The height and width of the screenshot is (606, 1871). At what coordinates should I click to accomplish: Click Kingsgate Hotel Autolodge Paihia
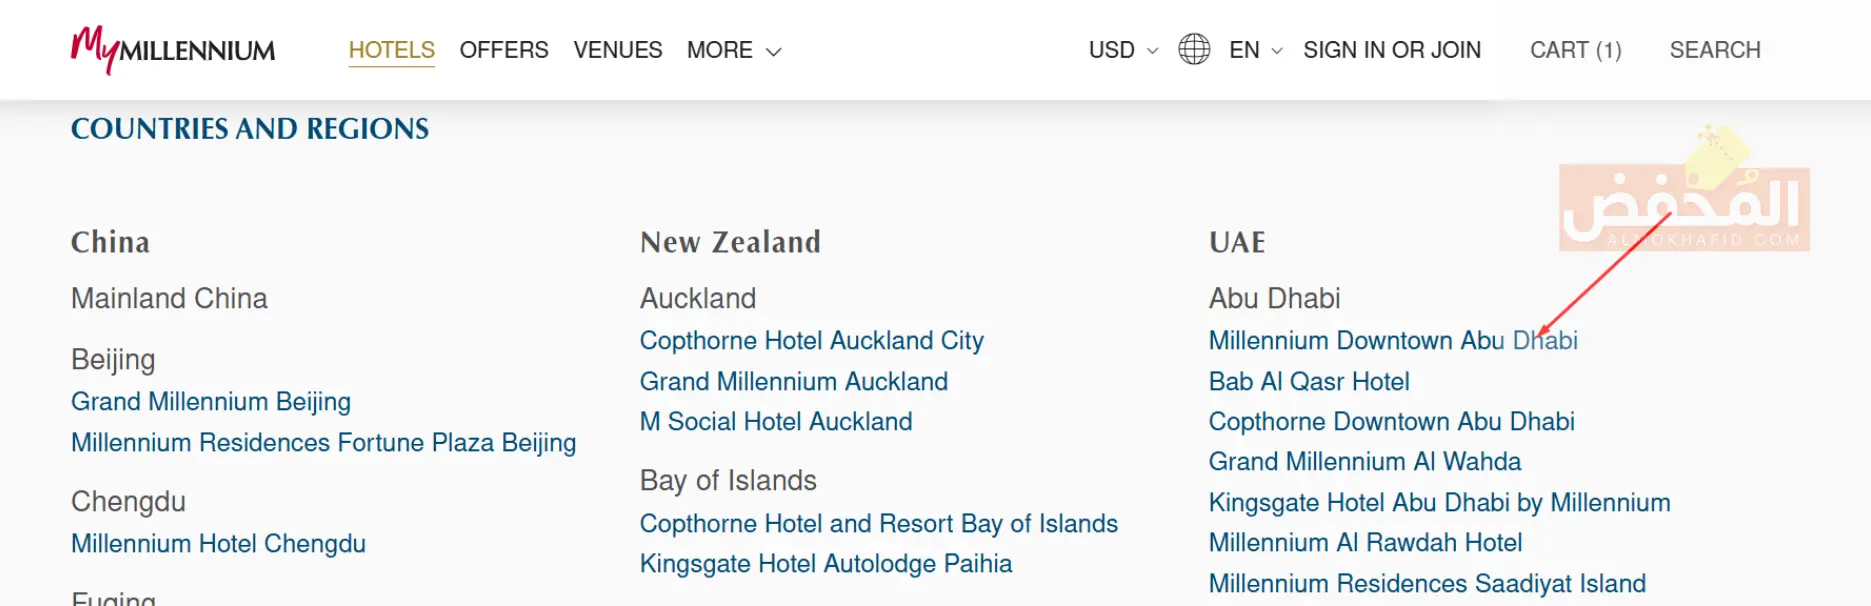[x=826, y=564]
